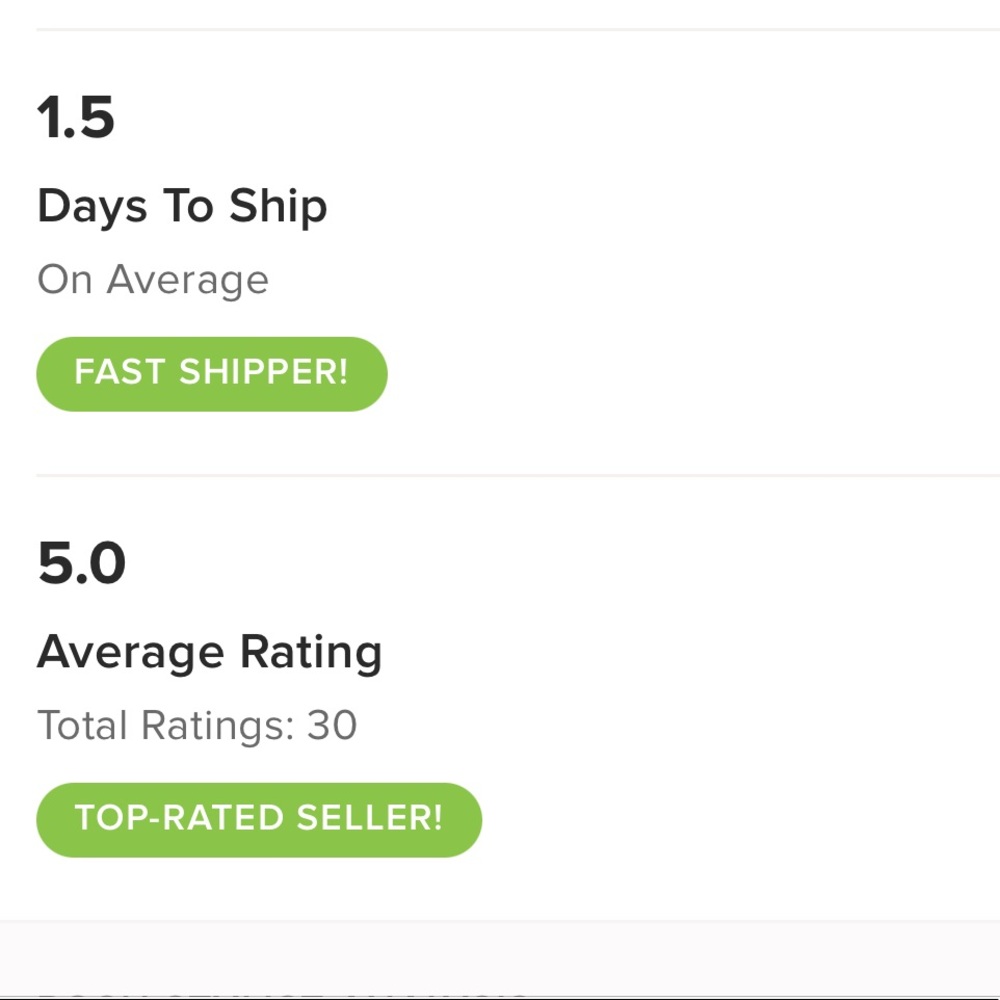
Task: Click the Average Rating heading
Action: (209, 653)
